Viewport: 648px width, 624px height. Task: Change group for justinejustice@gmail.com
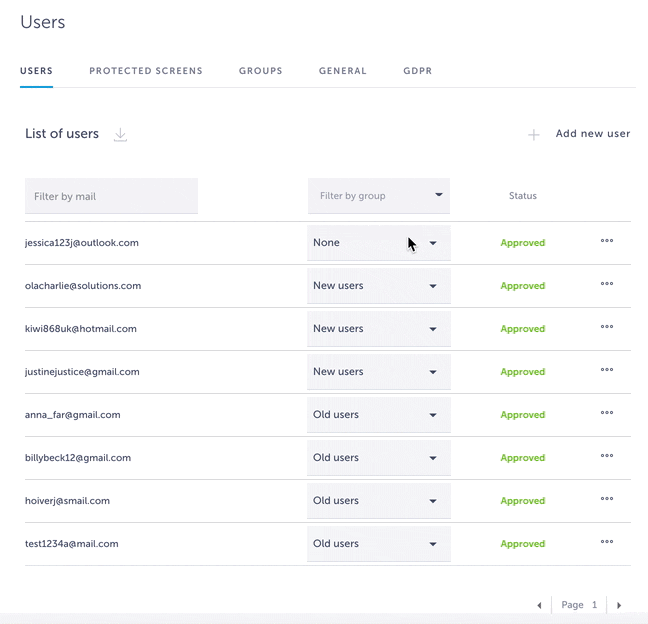click(x=379, y=372)
